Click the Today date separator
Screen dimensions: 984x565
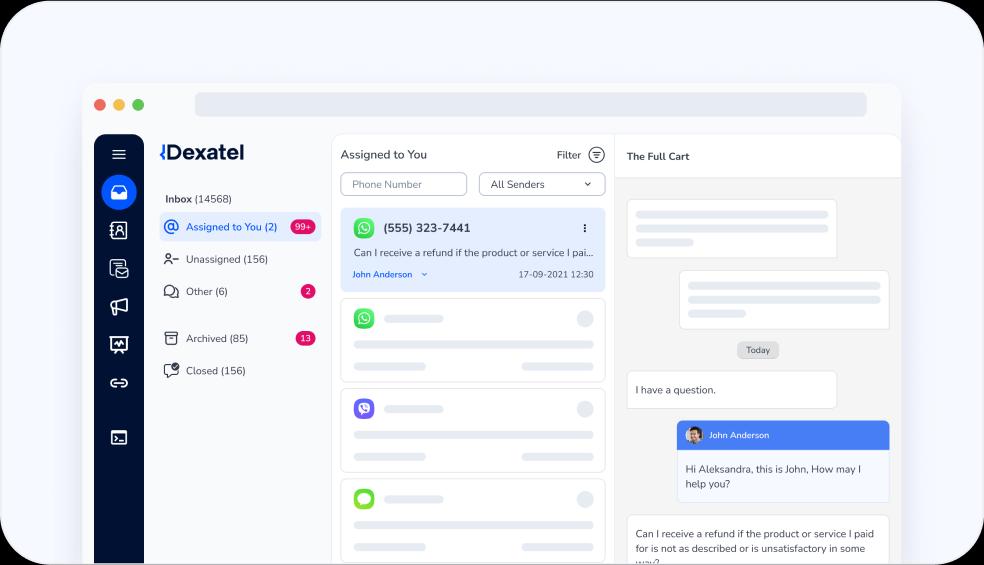[x=757, y=350]
